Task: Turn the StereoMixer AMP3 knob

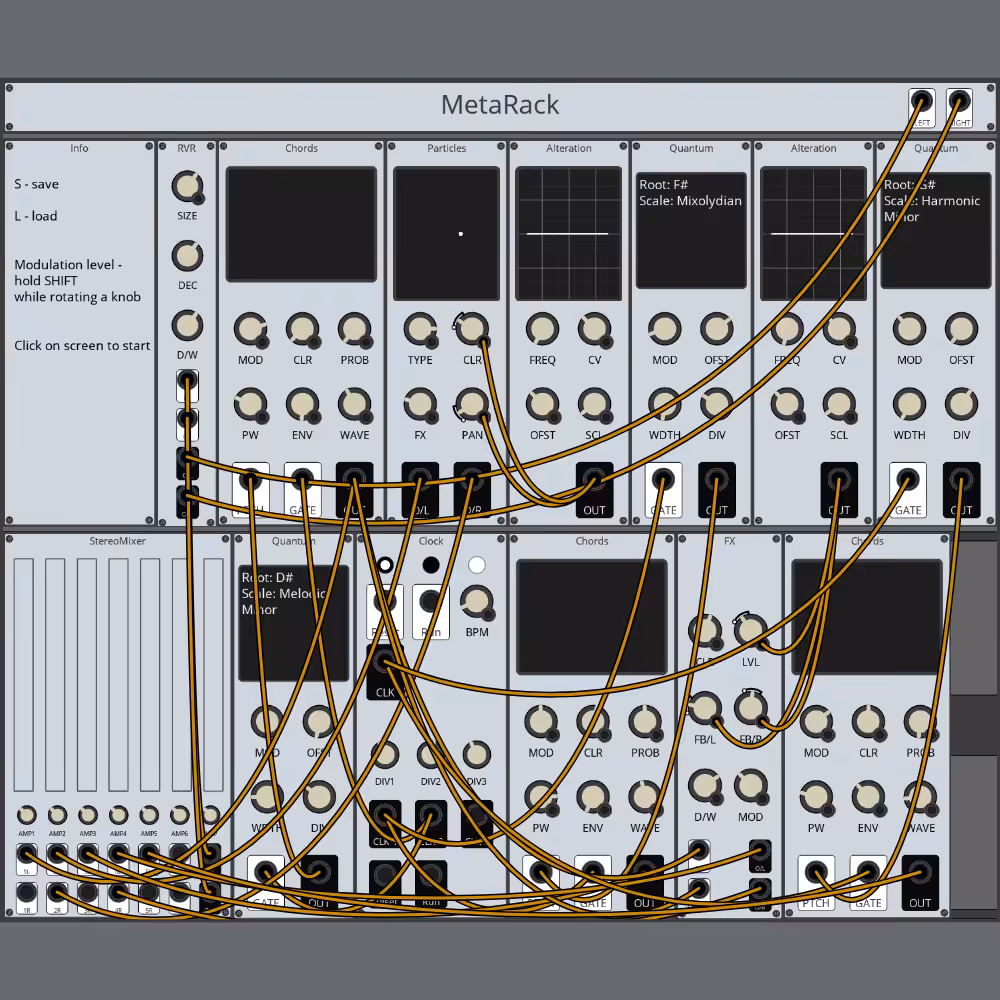Action: [87, 814]
